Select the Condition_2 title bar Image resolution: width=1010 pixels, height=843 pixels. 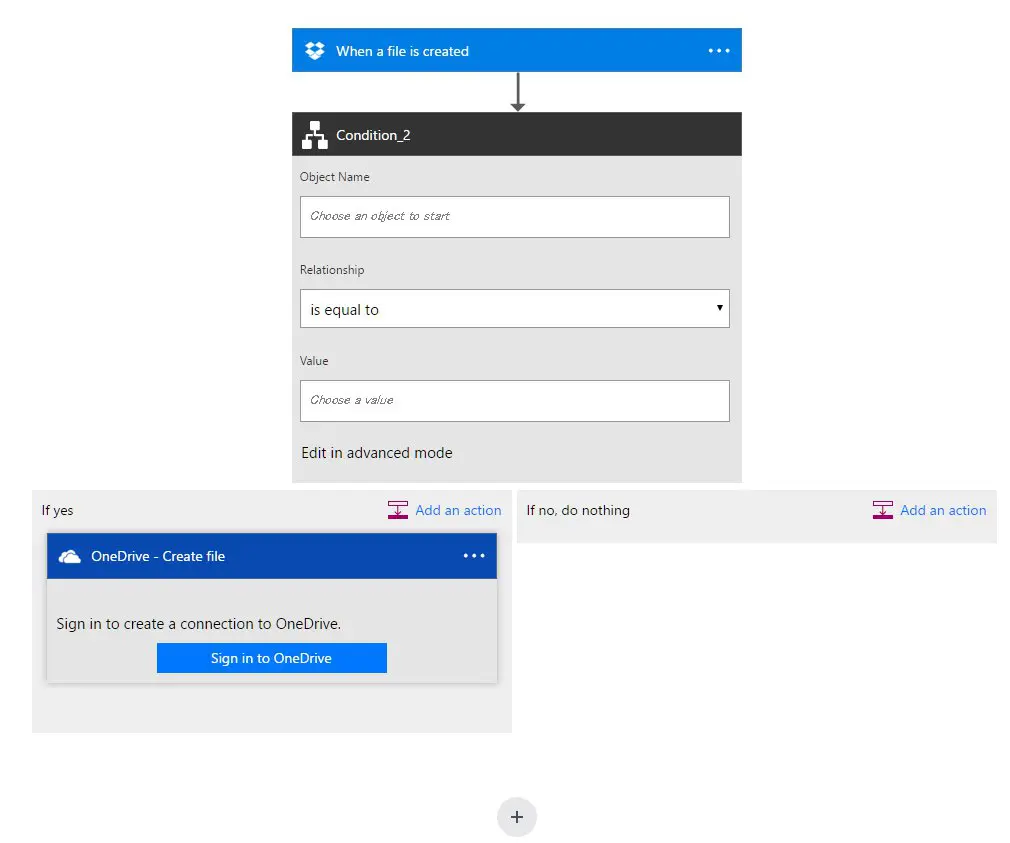[517, 134]
